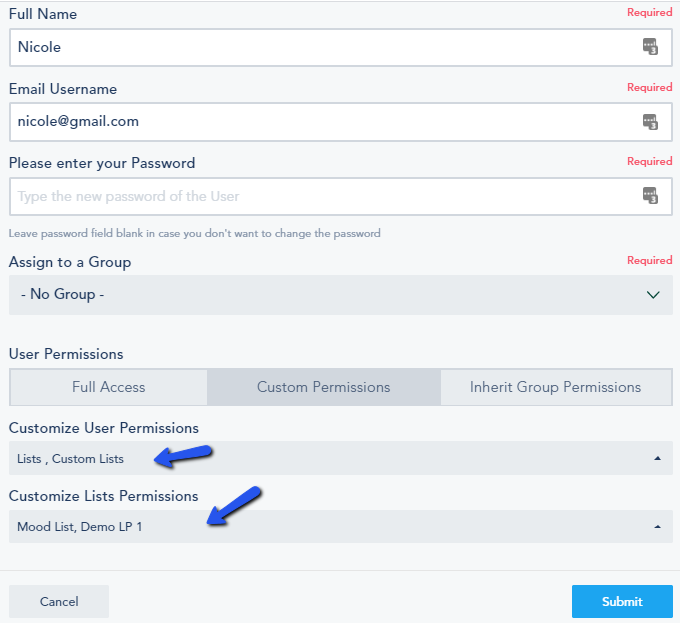Click the arrow beside Lists, Custom Lists
Viewport: 680px width, 623px height.
(x=657, y=458)
